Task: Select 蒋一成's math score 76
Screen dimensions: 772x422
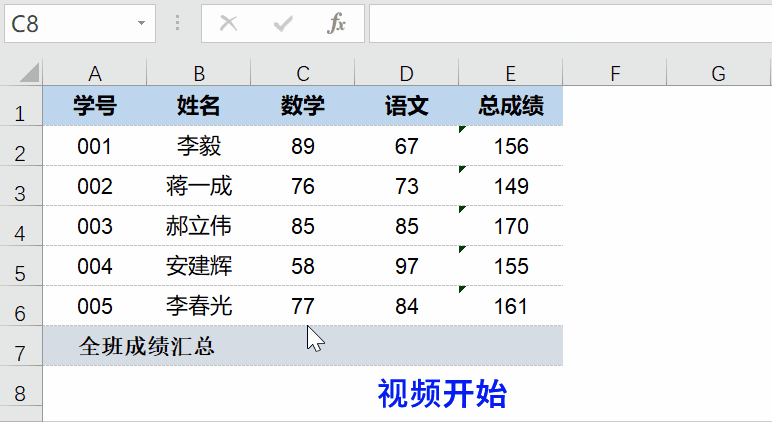Action: (303, 186)
